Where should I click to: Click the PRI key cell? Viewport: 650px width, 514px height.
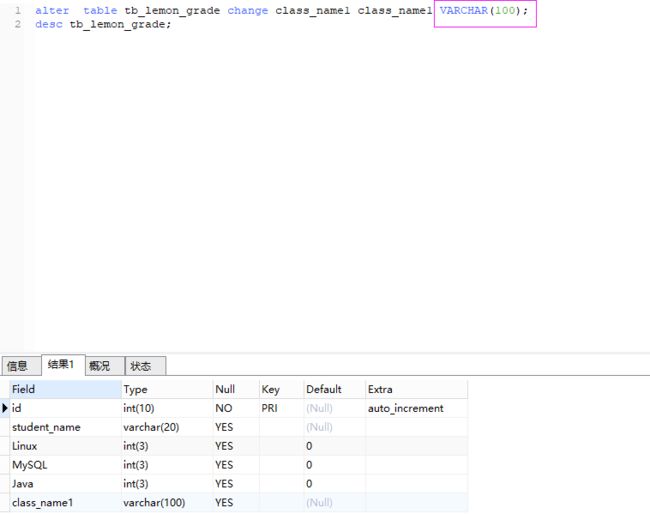(281, 408)
